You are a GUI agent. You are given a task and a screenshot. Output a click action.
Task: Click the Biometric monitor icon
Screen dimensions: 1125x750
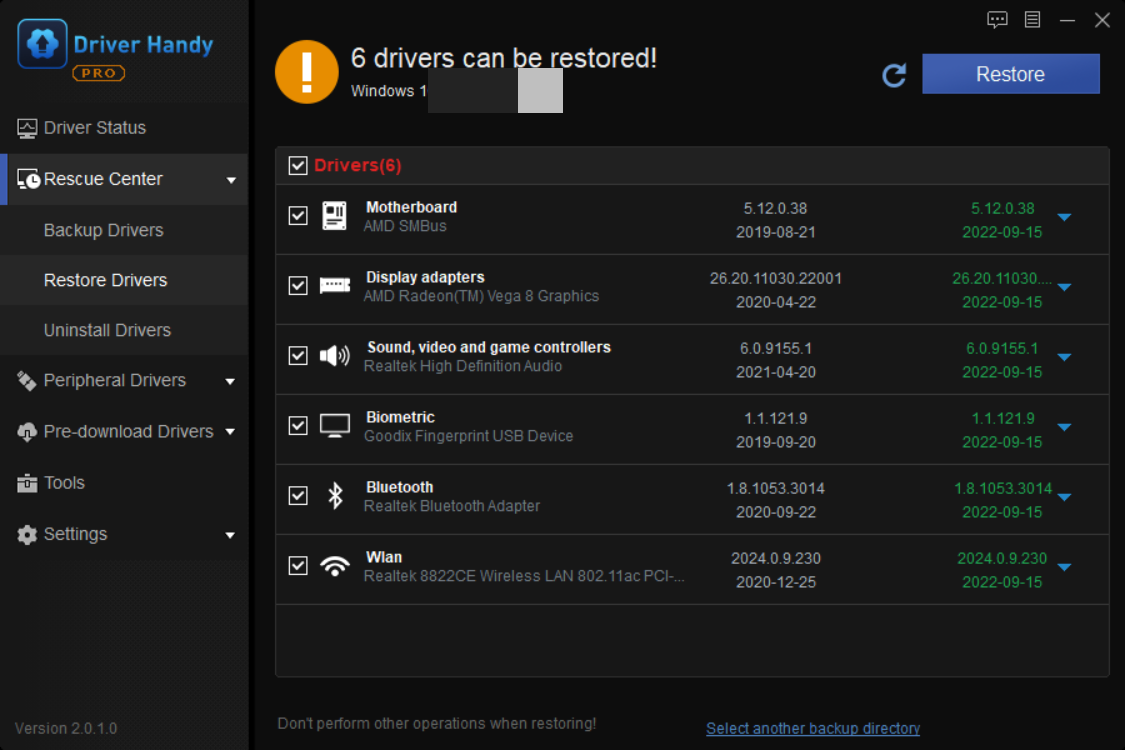click(334, 425)
